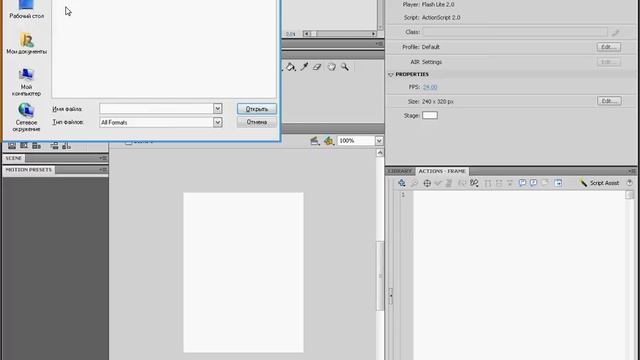Click the Check syntax checkmark icon
This screenshot has width=640, height=360.
tap(438, 183)
